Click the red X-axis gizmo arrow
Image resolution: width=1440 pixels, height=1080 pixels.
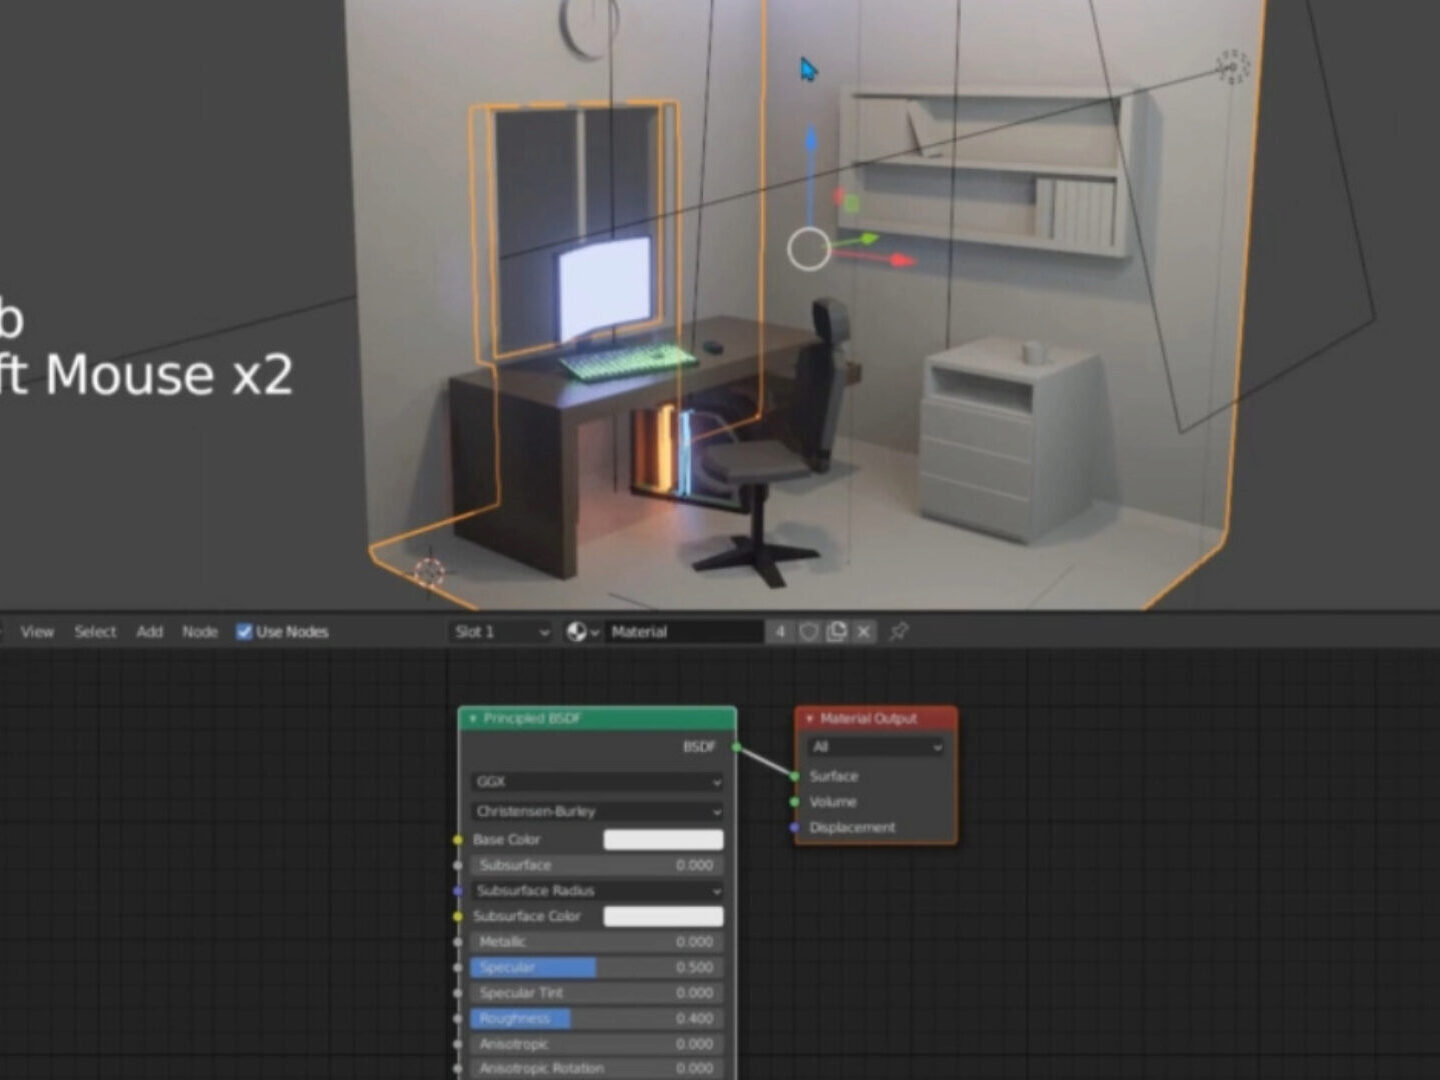tap(901, 260)
